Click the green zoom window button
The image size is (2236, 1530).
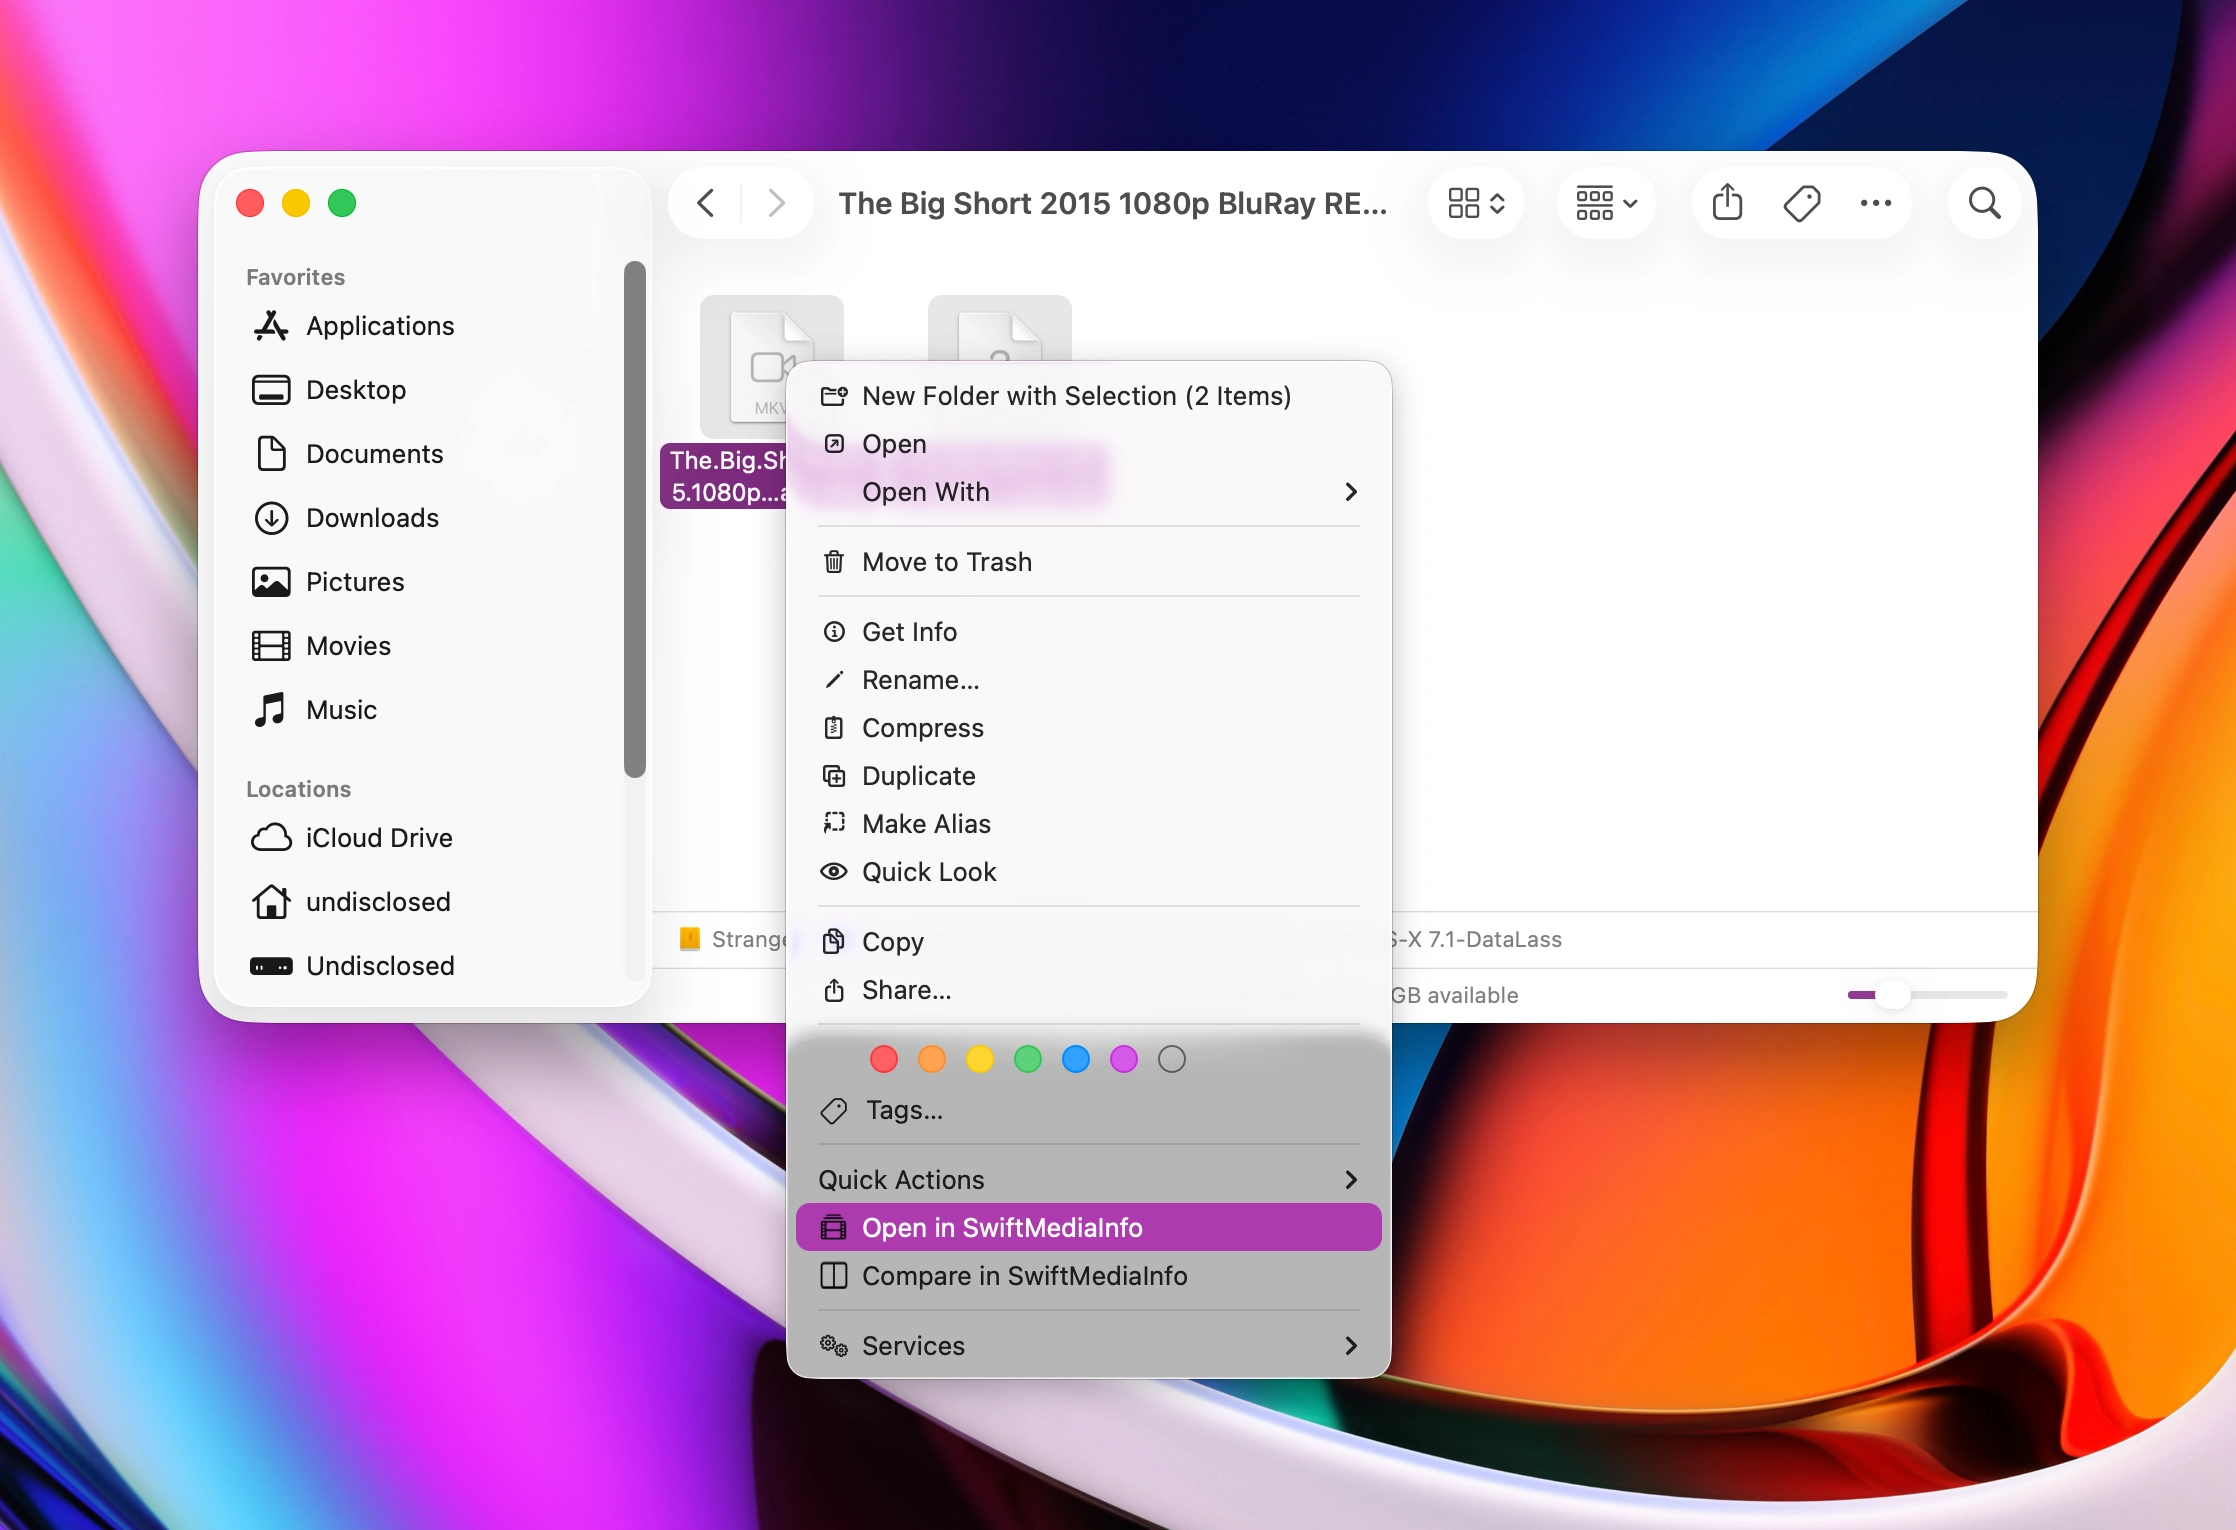[342, 203]
